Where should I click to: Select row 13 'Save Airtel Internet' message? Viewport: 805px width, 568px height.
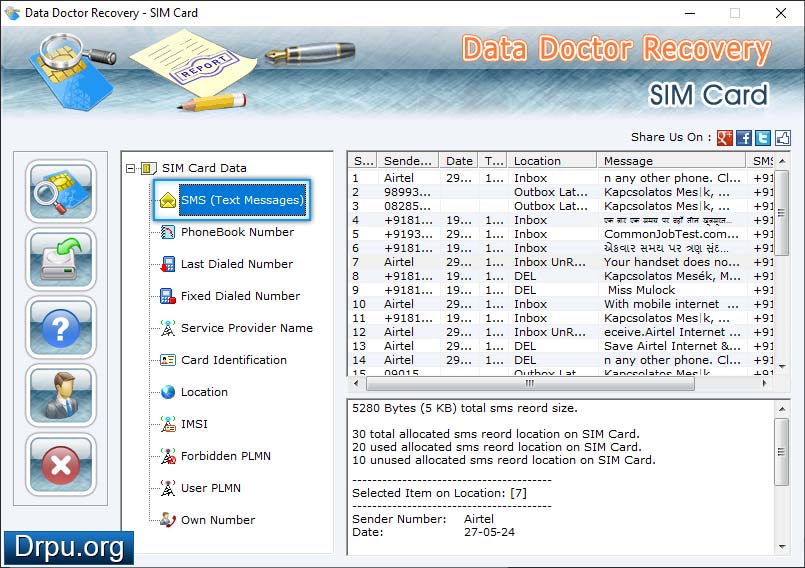tap(672, 346)
